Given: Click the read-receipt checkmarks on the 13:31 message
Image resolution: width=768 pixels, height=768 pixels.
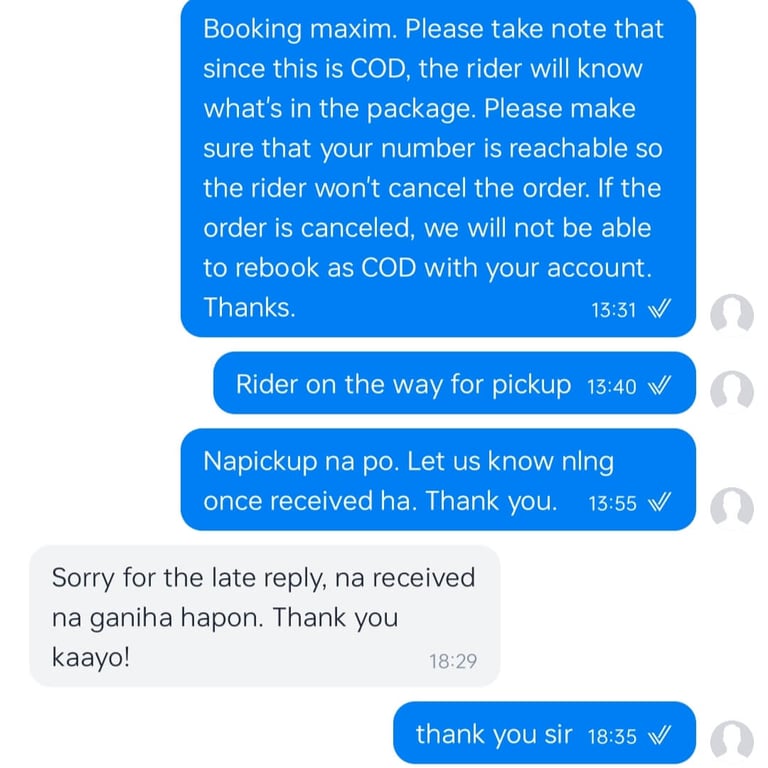Looking at the screenshot, I should coord(658,310).
